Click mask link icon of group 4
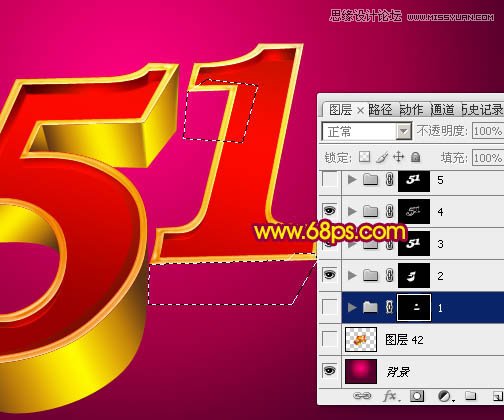This screenshot has width=504, height=420. [x=389, y=211]
